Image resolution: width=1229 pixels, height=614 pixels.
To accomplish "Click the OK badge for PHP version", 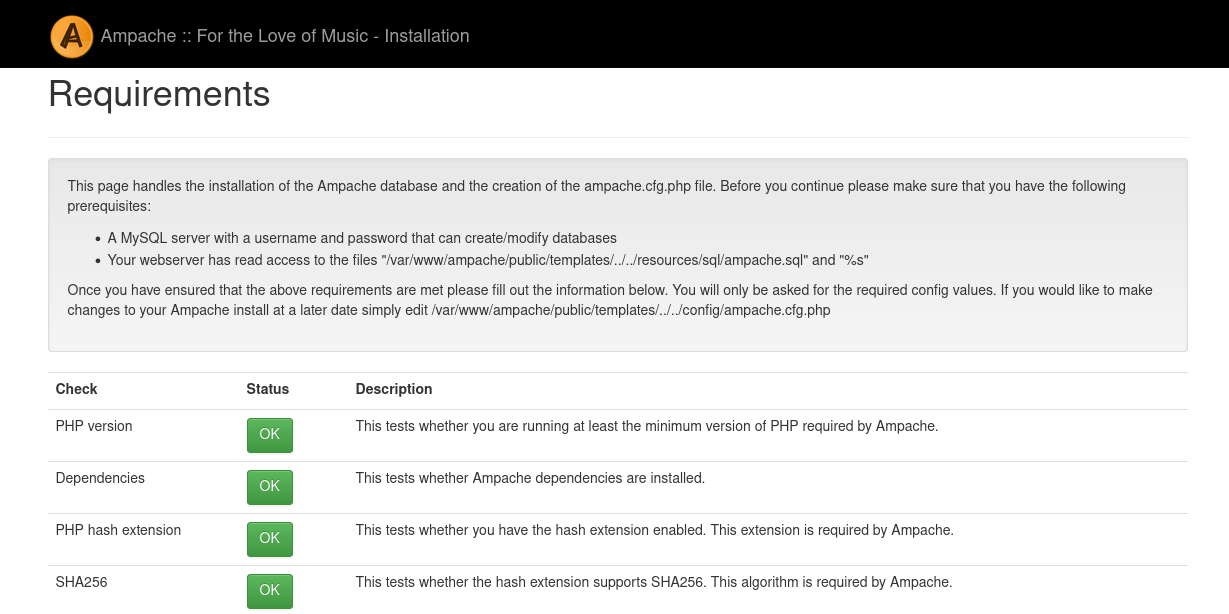I will pyautogui.click(x=269, y=435).
